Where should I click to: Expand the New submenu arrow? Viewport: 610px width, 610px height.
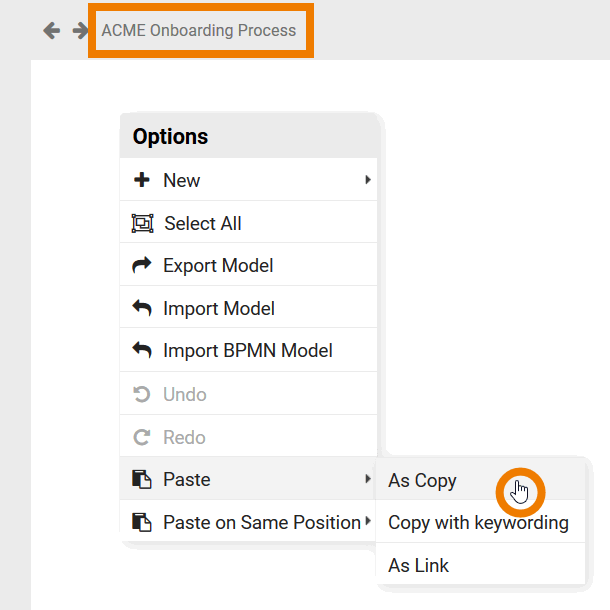coord(368,180)
